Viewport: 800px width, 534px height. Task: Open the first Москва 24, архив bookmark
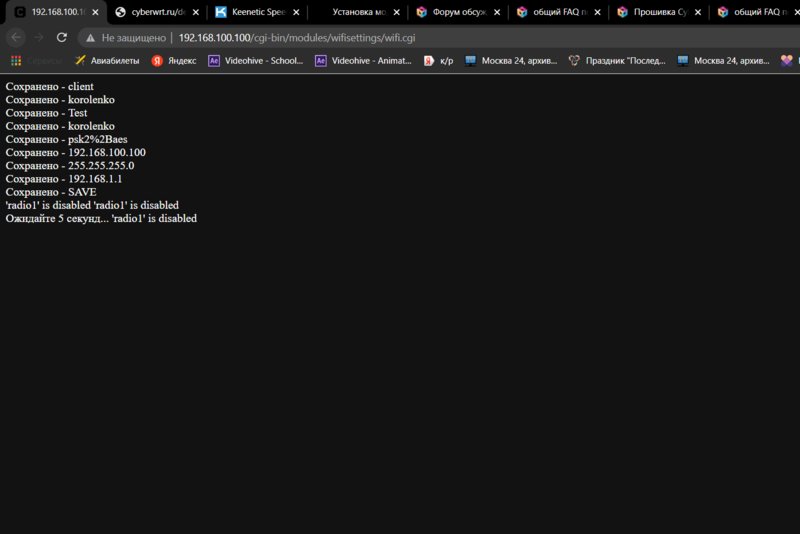click(x=511, y=61)
